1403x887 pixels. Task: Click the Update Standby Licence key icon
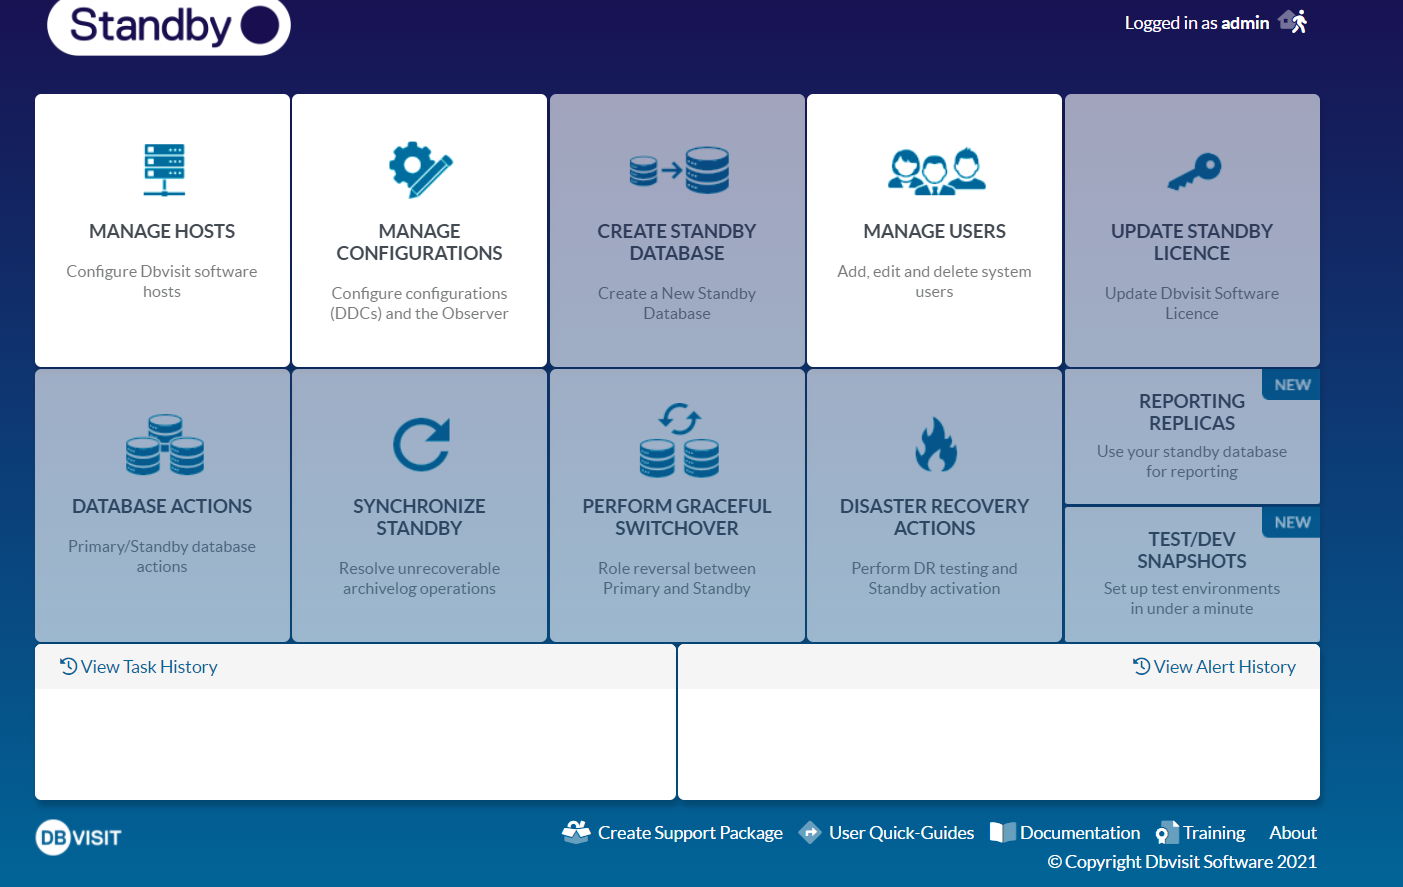coord(1194,171)
